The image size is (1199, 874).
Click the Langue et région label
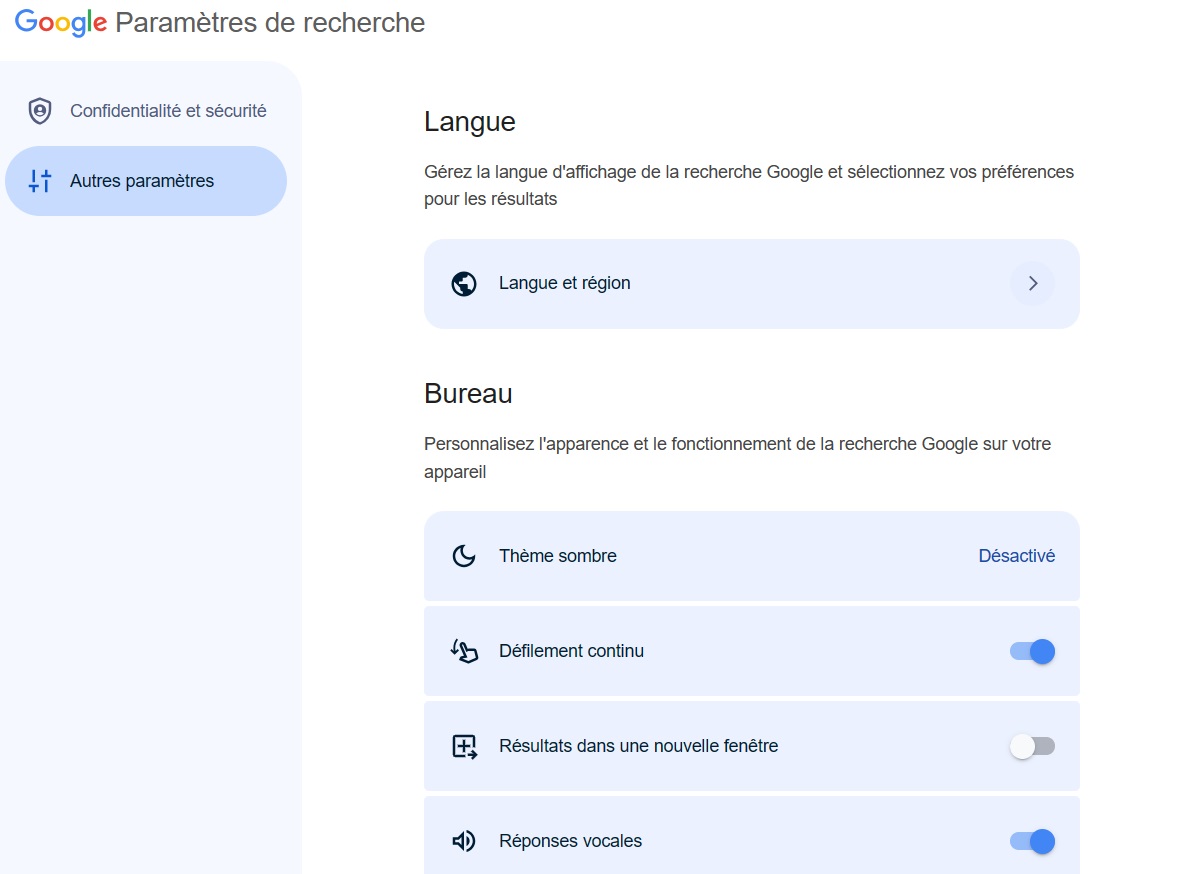tap(564, 283)
